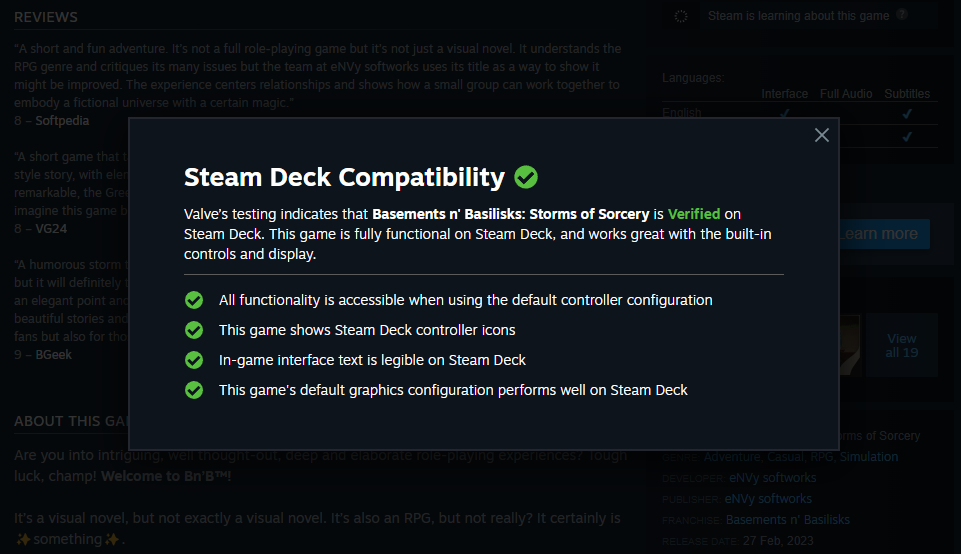
Task: Click the green Verified badge beside the title
Action: pos(526,177)
